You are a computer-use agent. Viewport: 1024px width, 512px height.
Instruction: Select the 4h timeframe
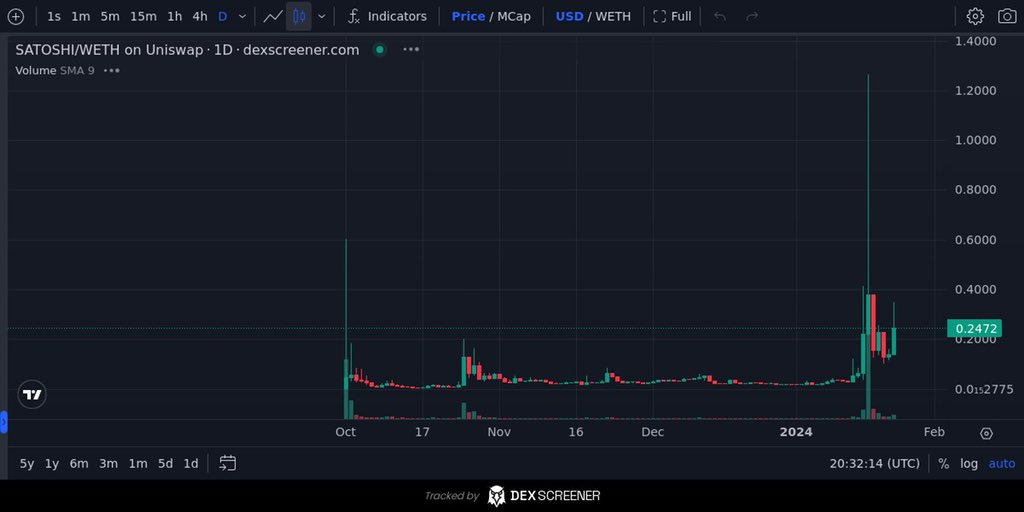200,16
